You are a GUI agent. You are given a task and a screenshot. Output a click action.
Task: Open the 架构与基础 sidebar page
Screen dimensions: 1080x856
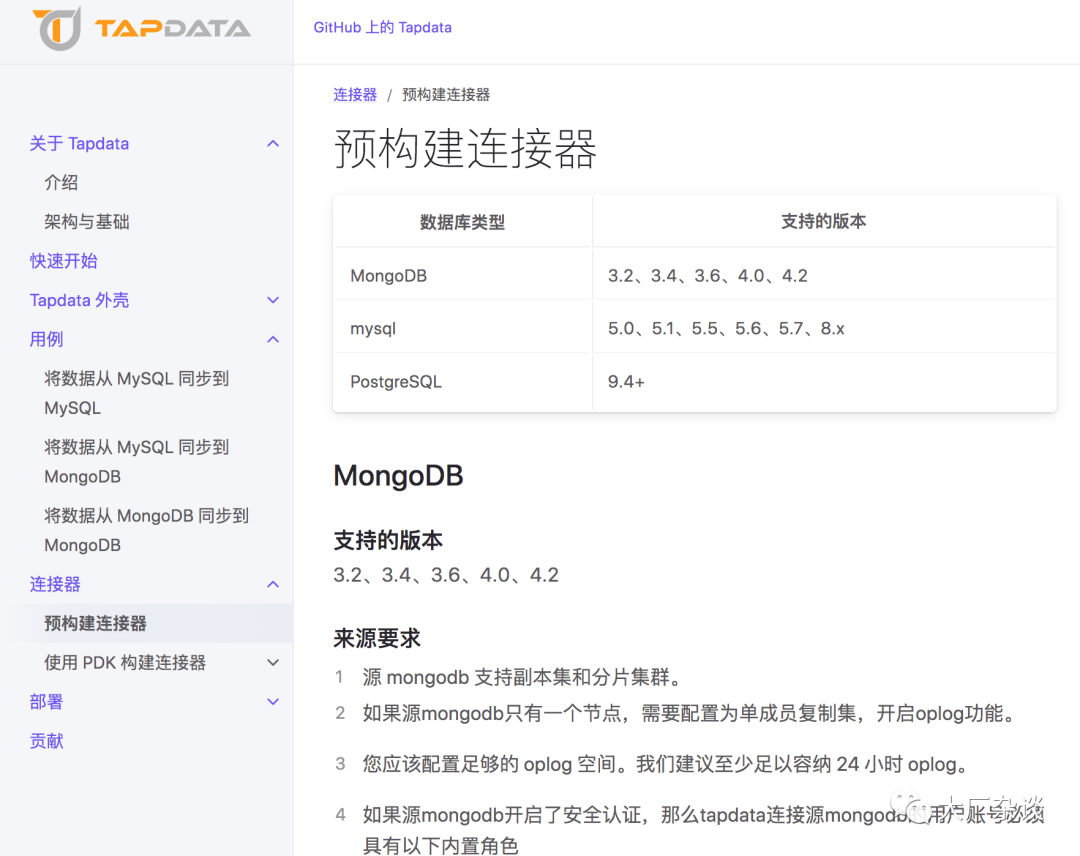click(87, 222)
